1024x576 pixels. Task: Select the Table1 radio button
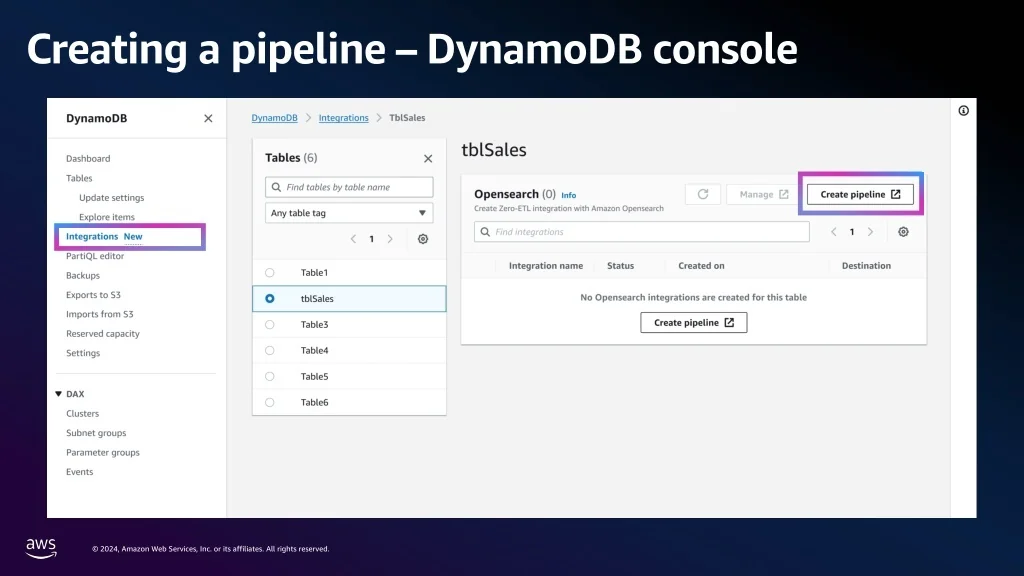point(270,273)
